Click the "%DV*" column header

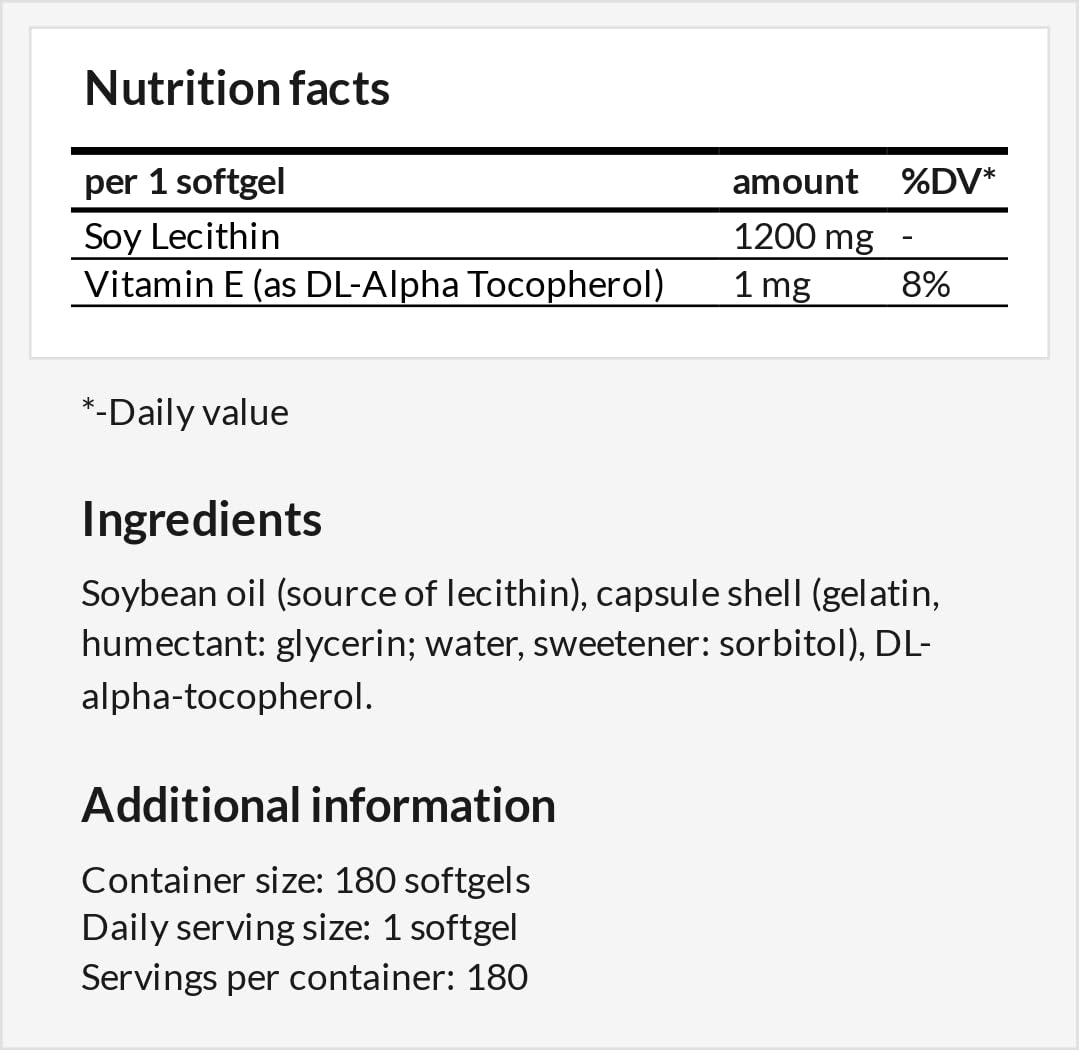click(x=949, y=182)
